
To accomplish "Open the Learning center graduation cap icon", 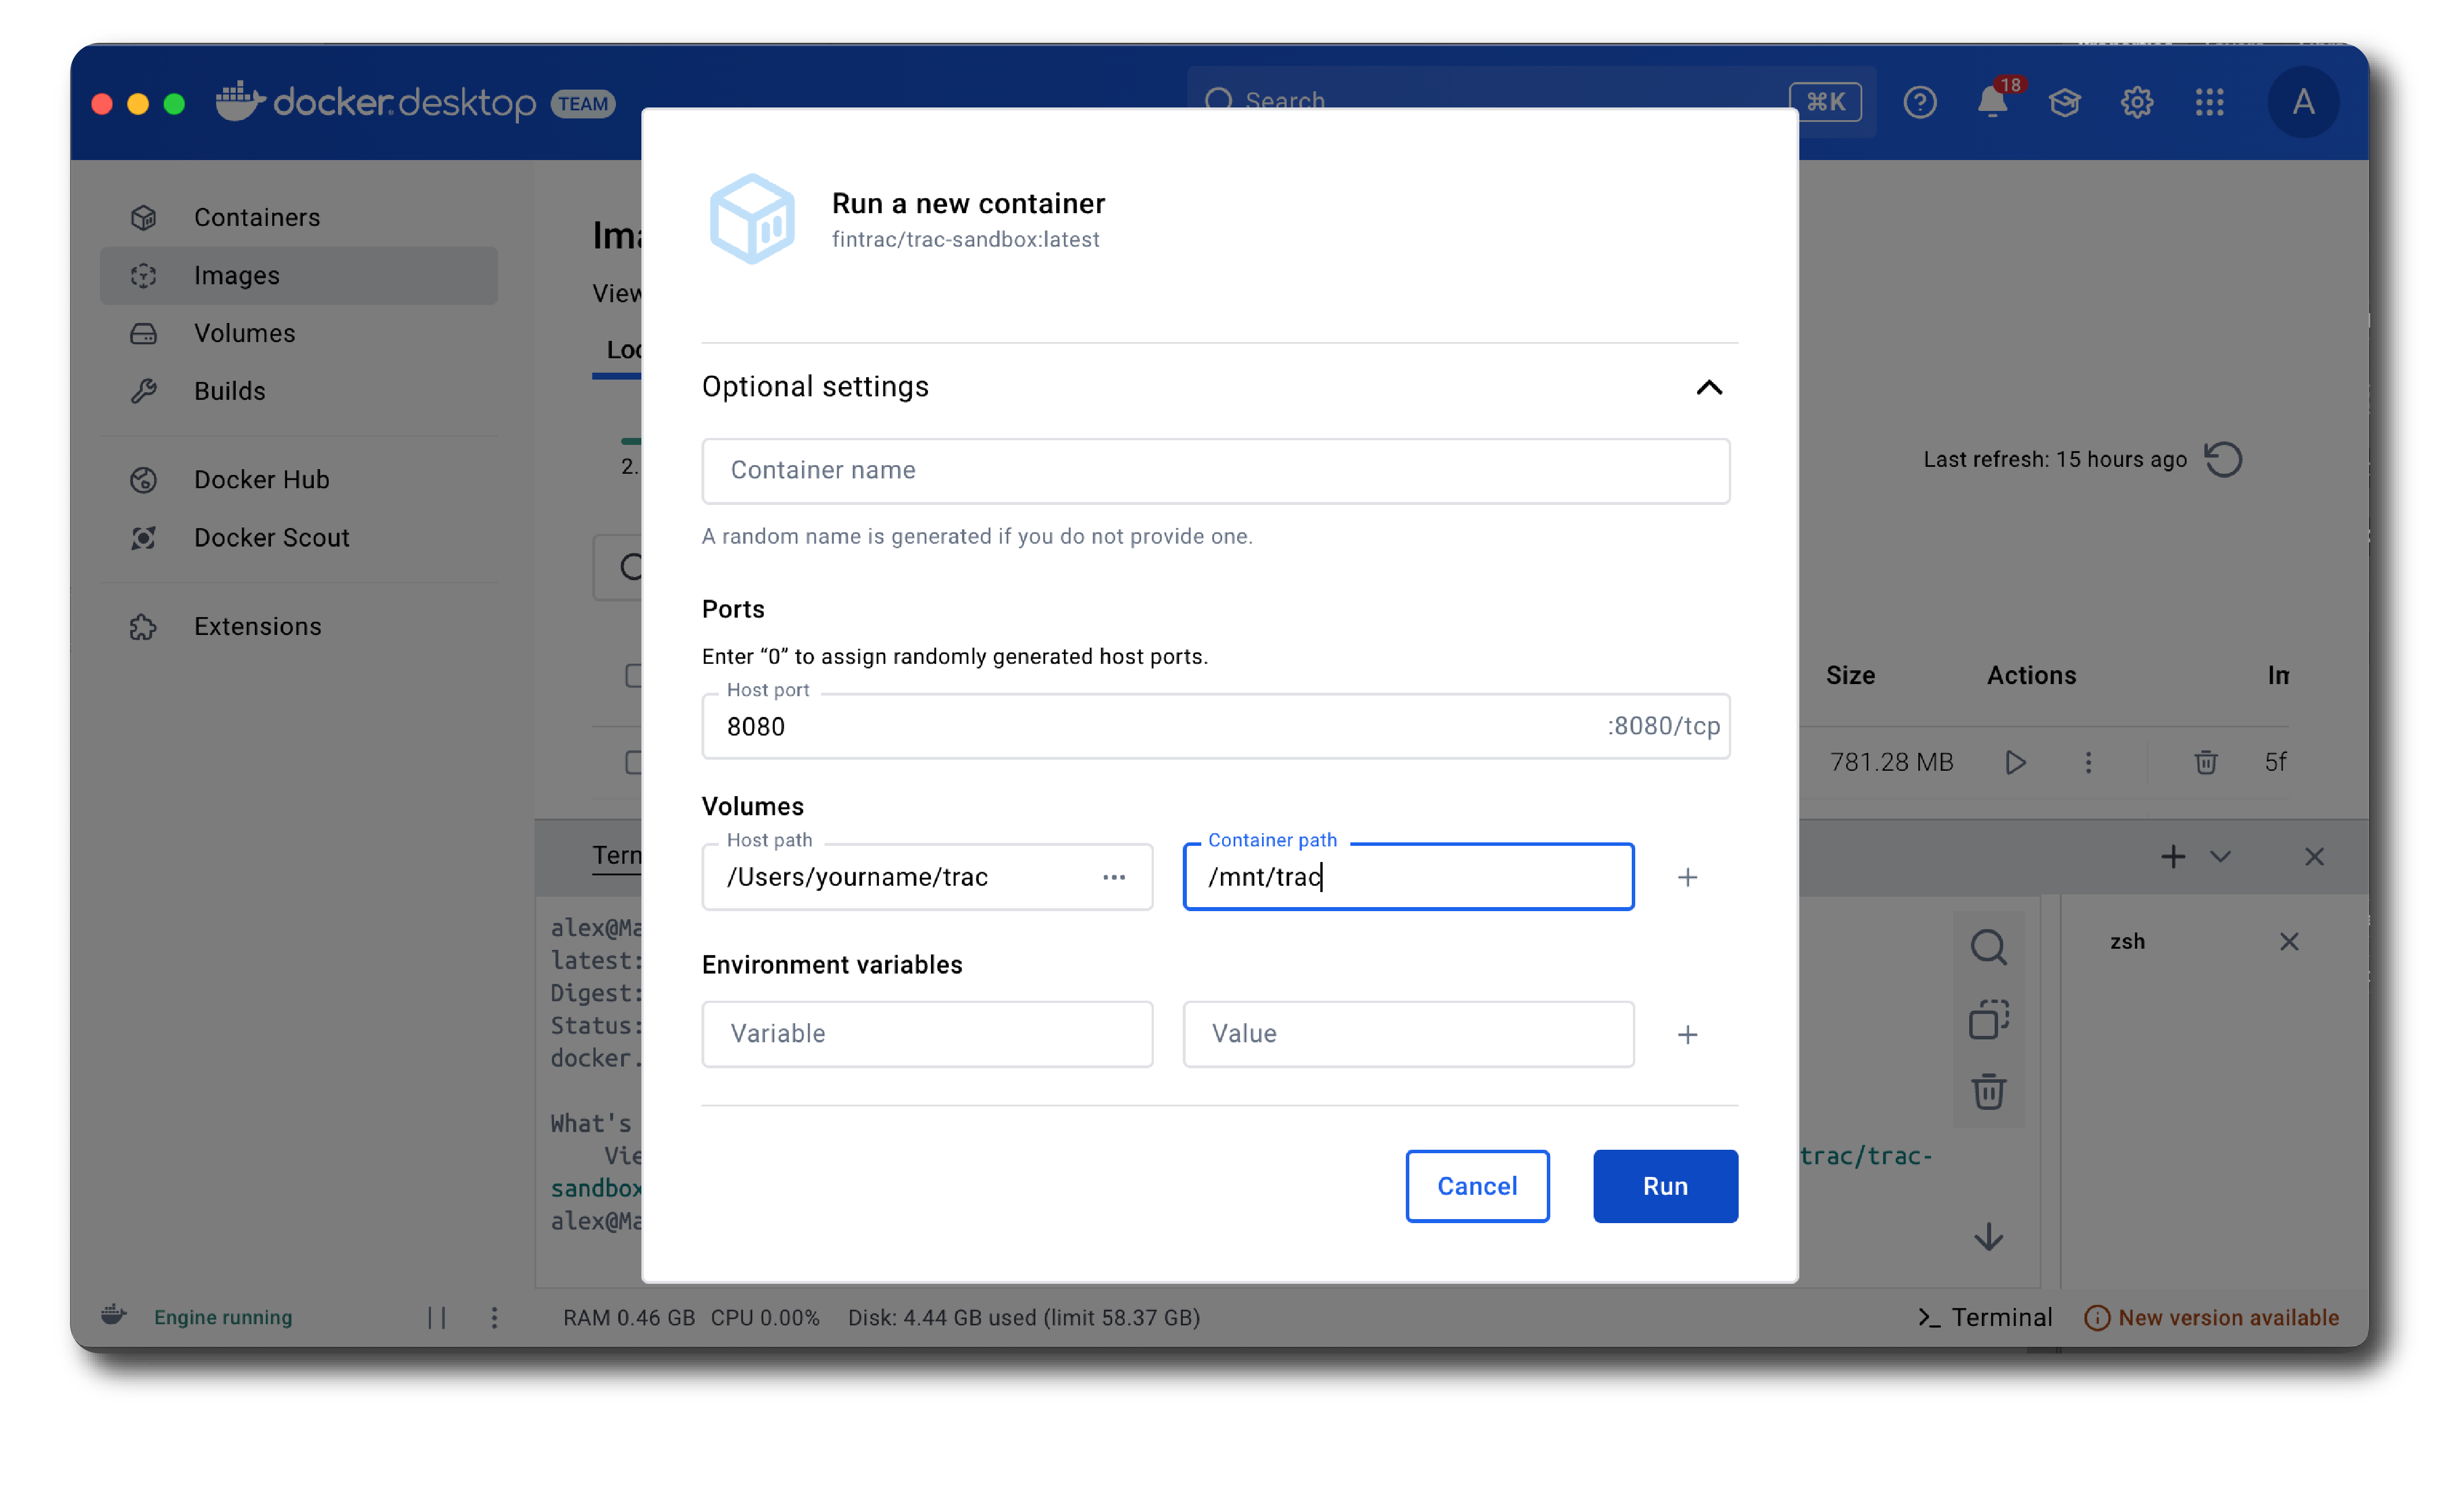I will coord(2064,102).
